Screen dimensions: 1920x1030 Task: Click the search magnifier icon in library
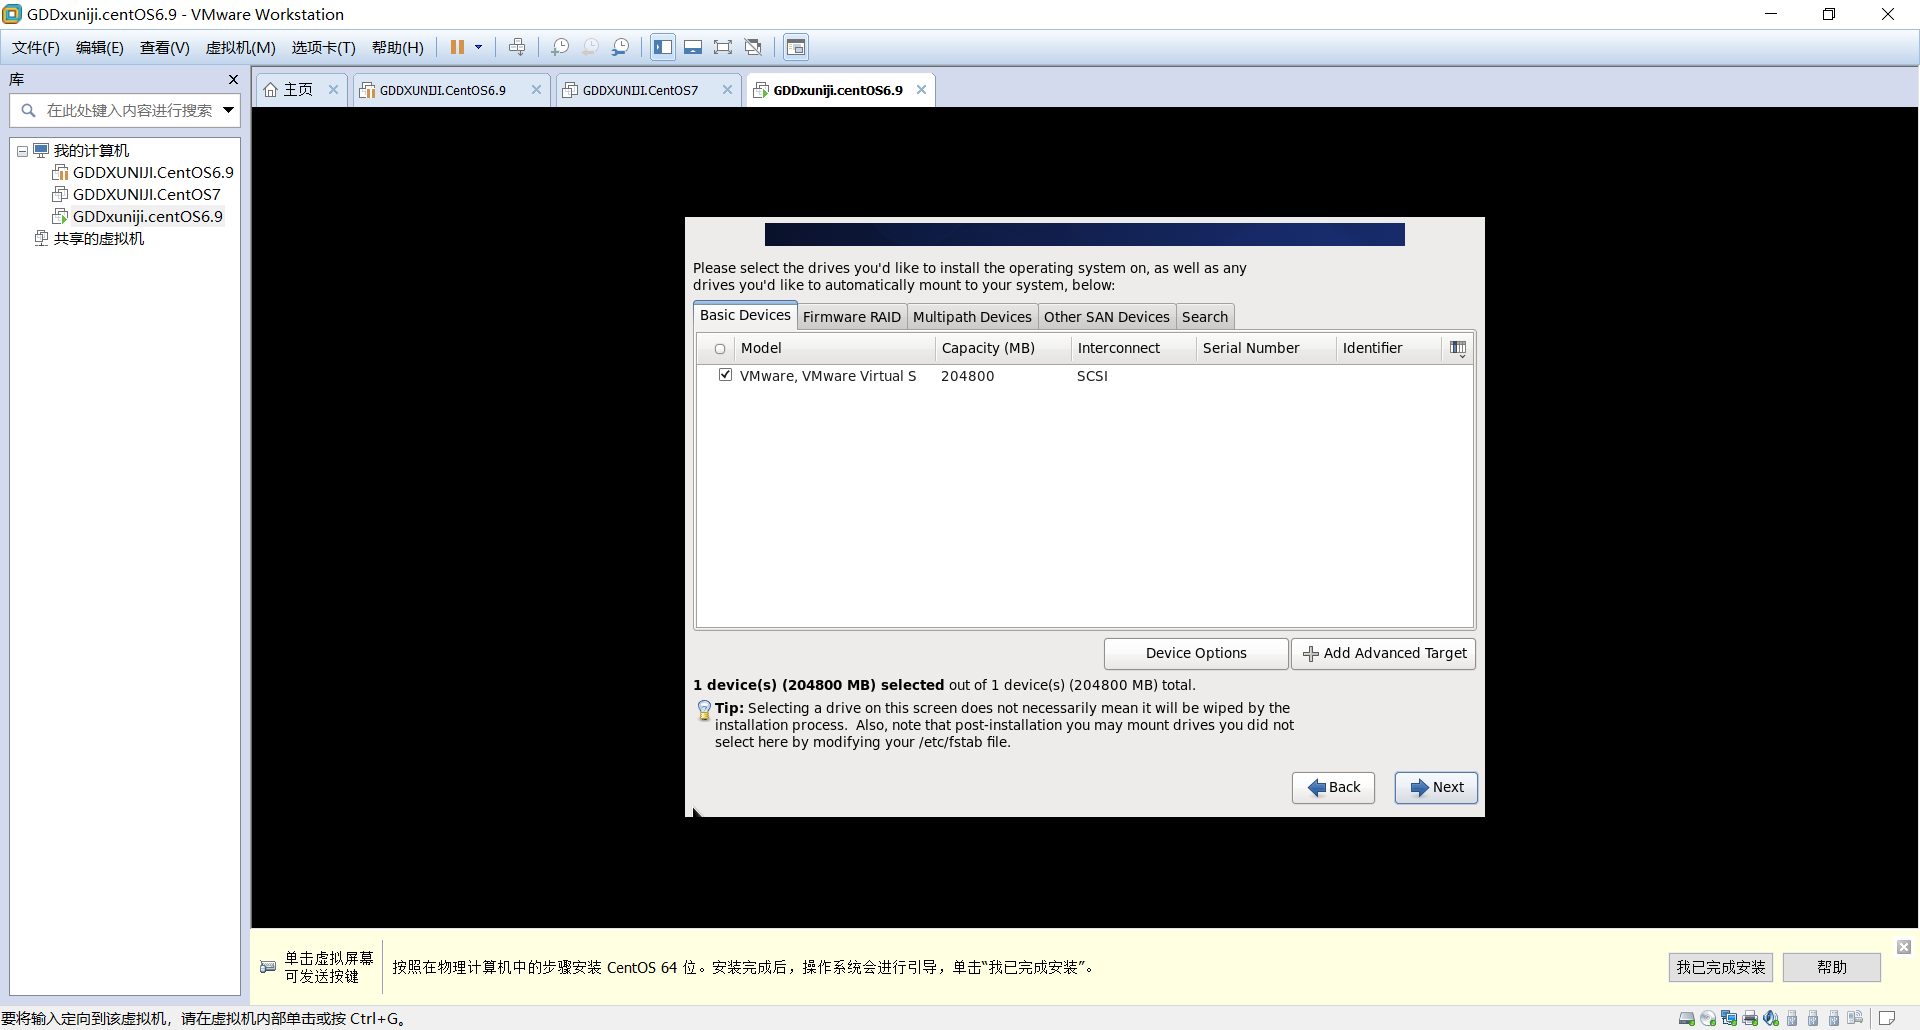point(28,110)
